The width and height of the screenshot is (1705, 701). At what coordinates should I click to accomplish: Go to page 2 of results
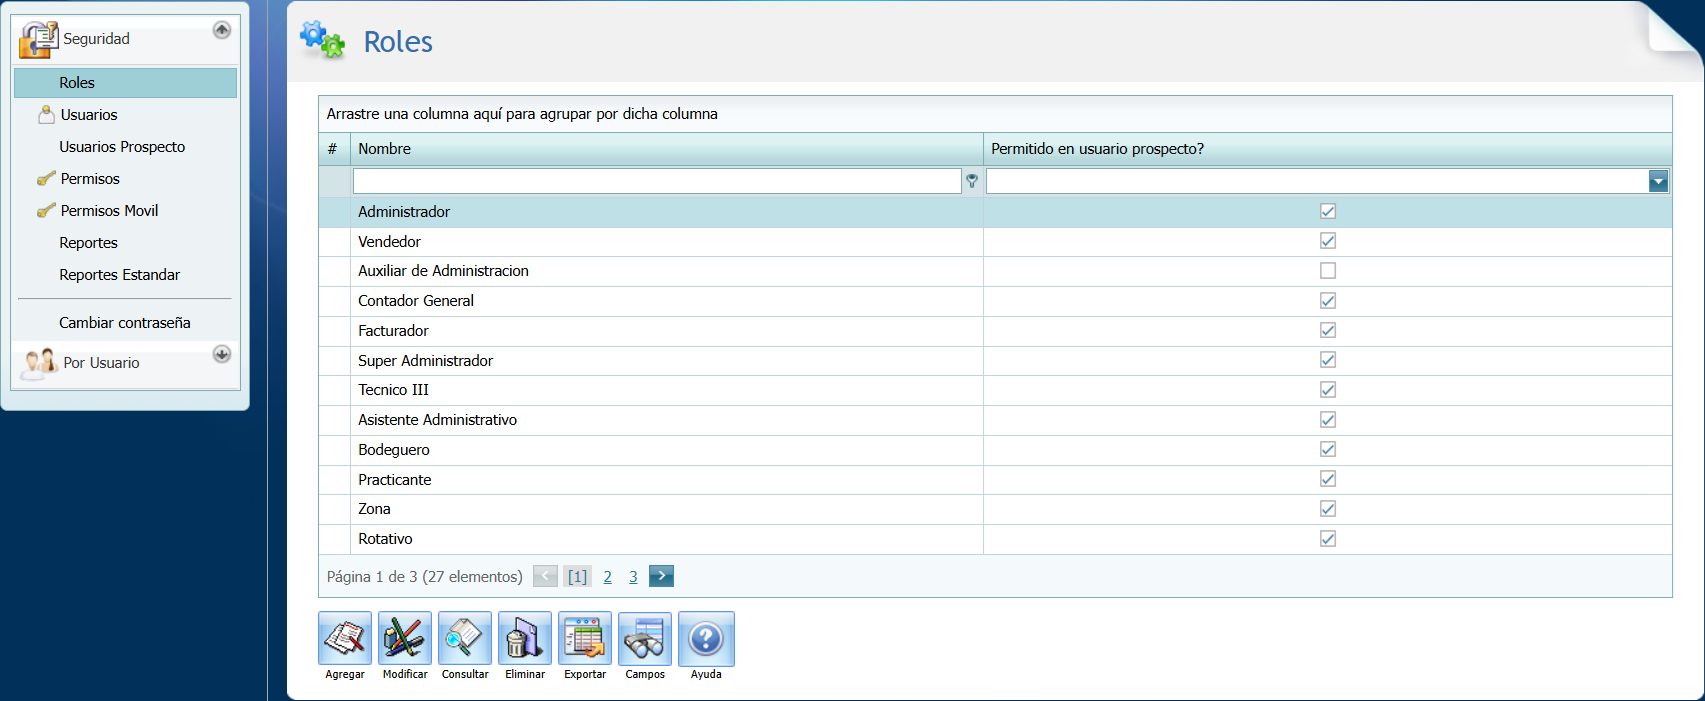(x=607, y=577)
